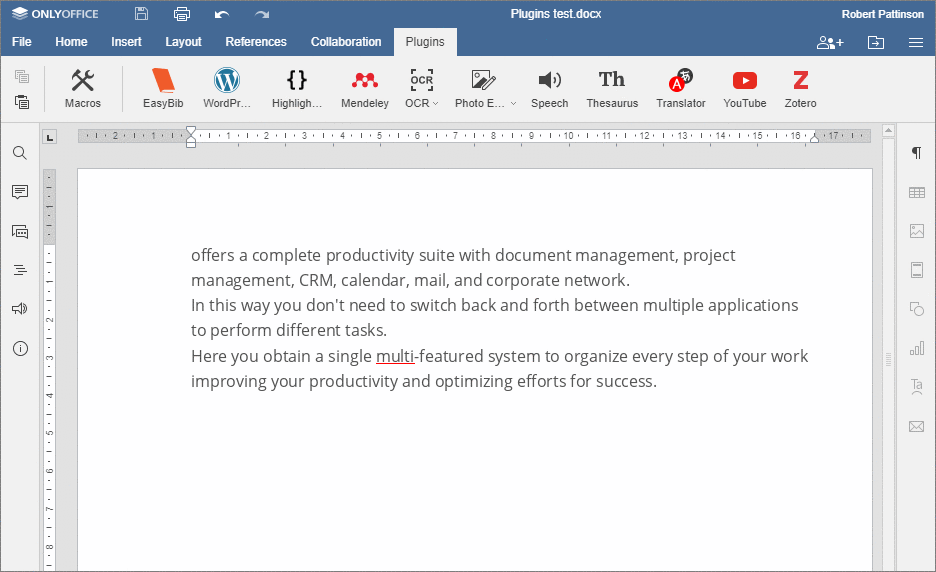Screen dimensions: 936x572
Task: Click the Save button in title bar
Action: click(141, 14)
